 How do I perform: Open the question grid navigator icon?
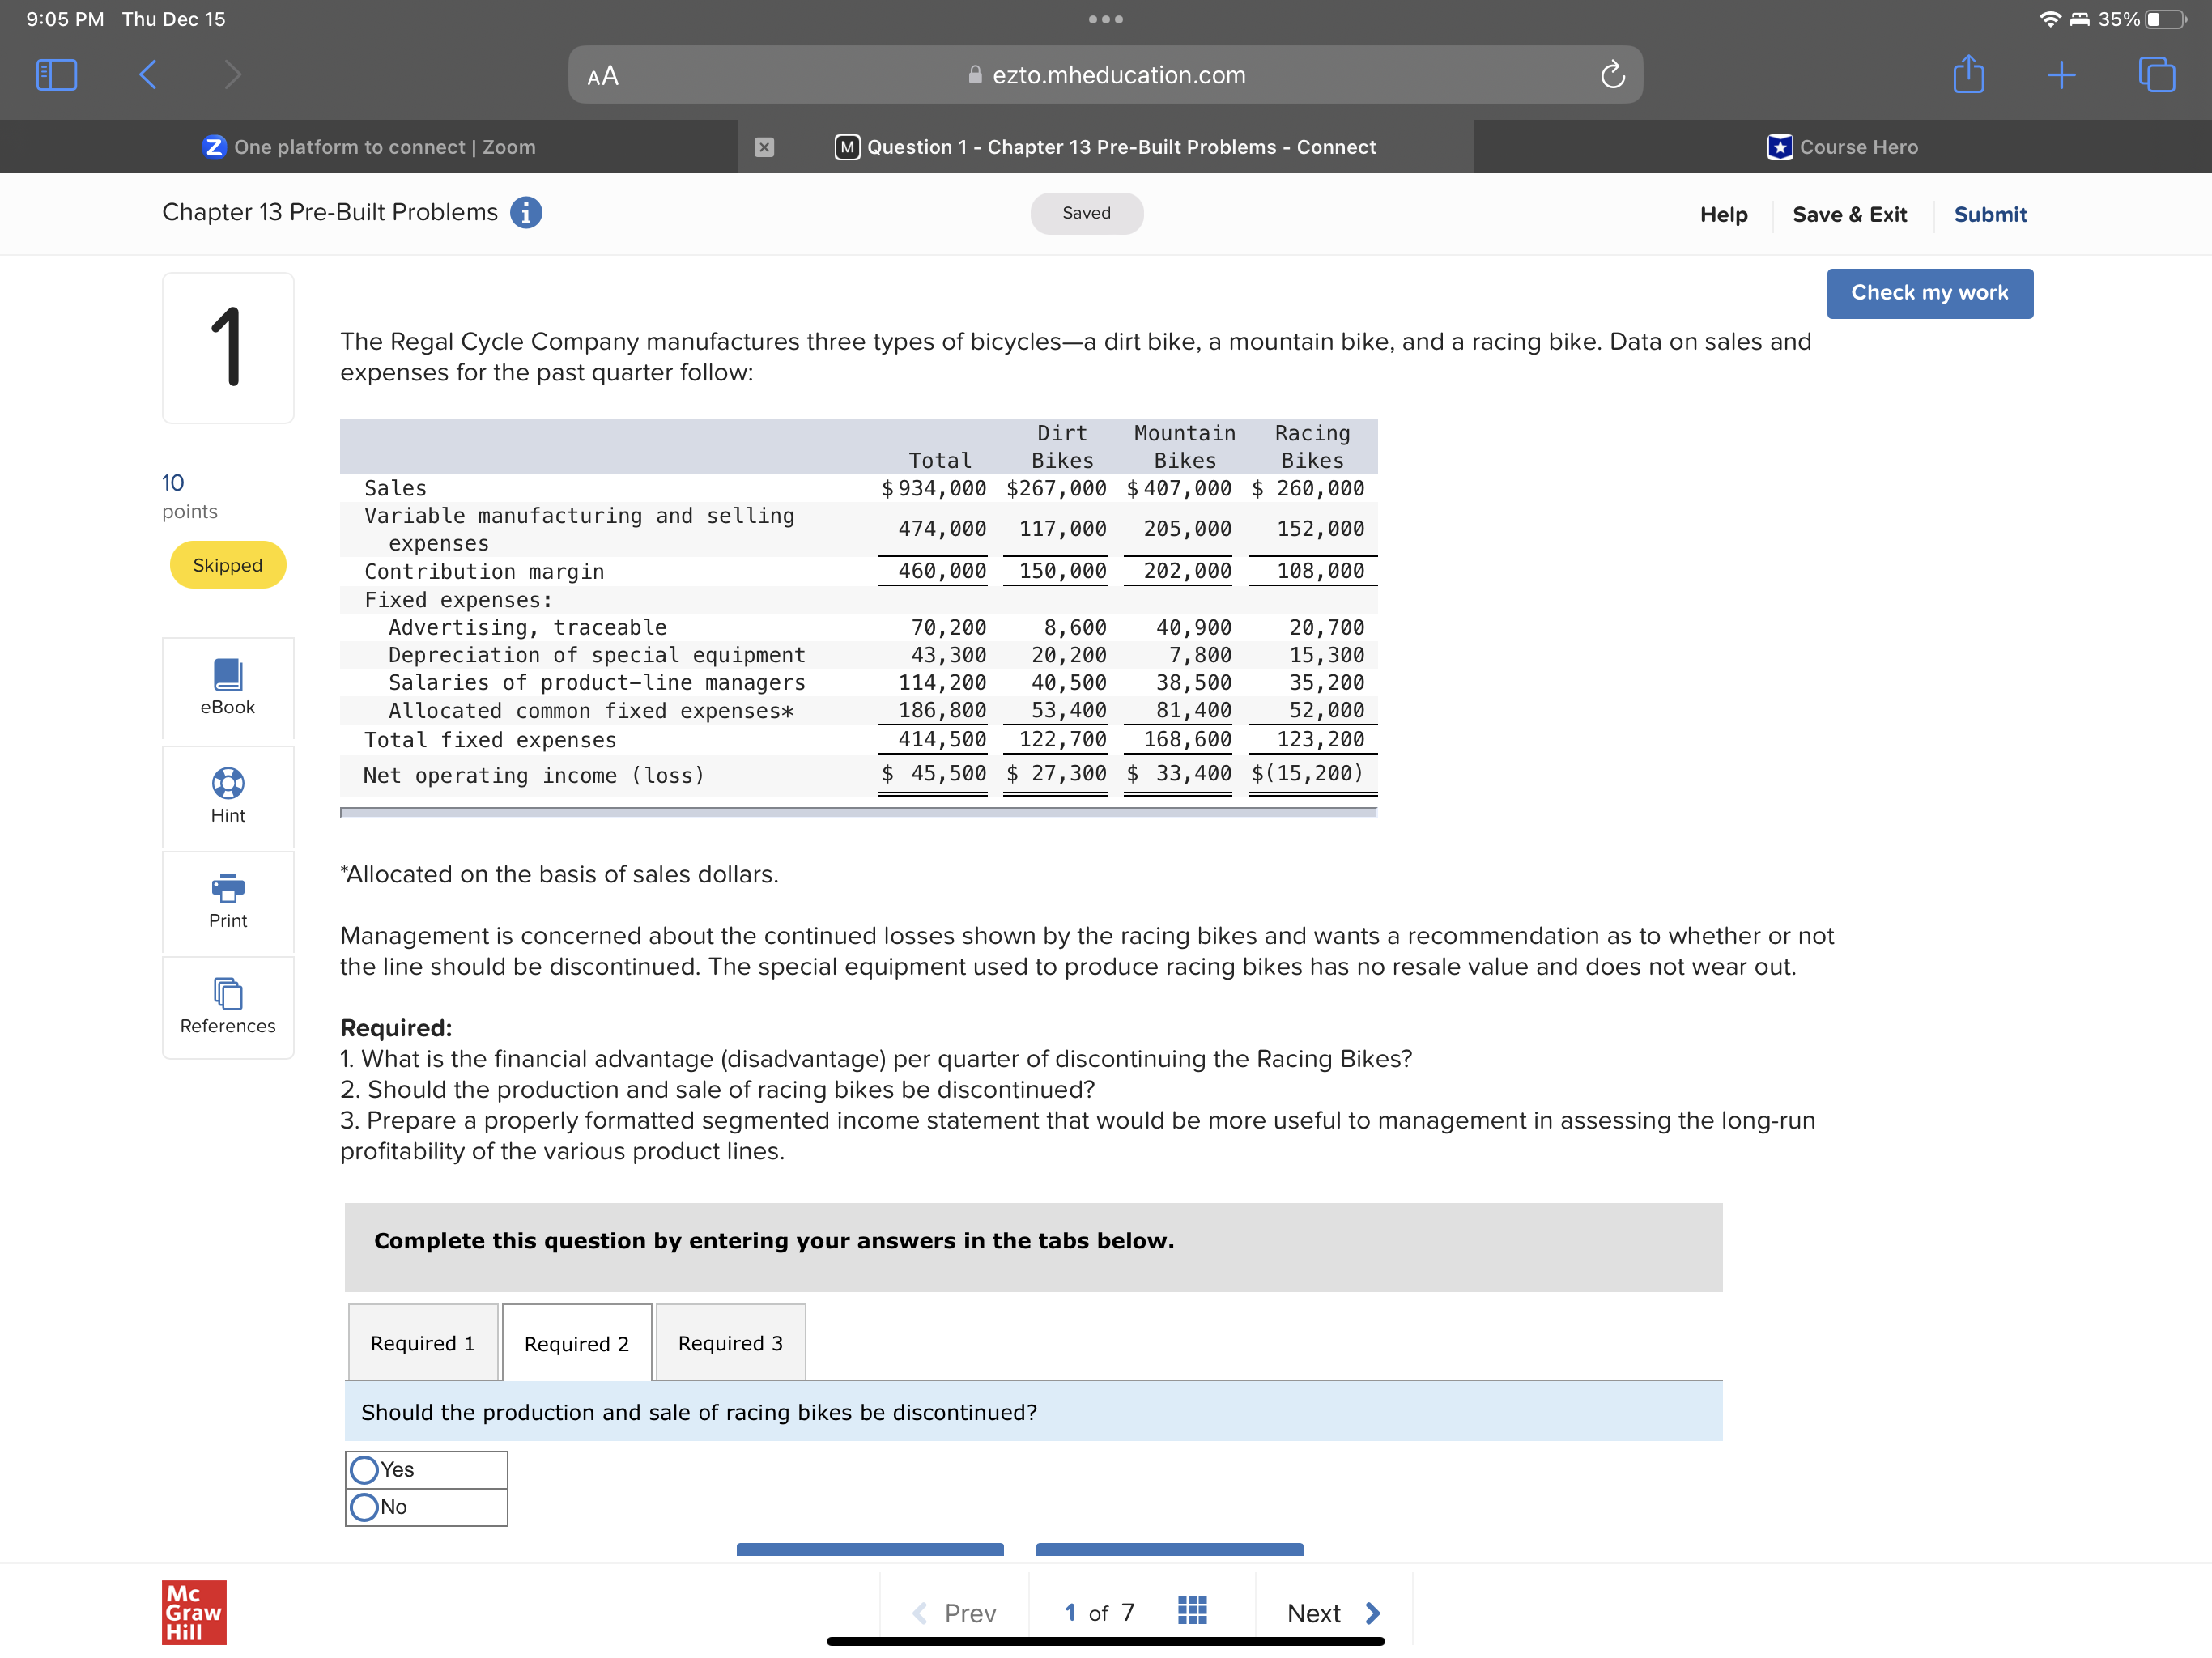click(x=1192, y=1610)
